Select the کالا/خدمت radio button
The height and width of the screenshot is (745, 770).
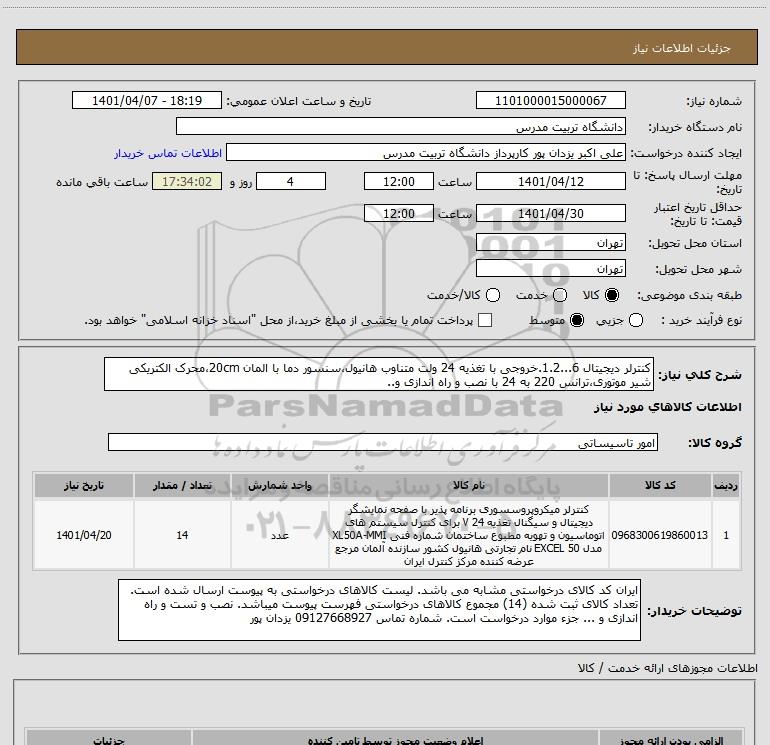point(493,295)
